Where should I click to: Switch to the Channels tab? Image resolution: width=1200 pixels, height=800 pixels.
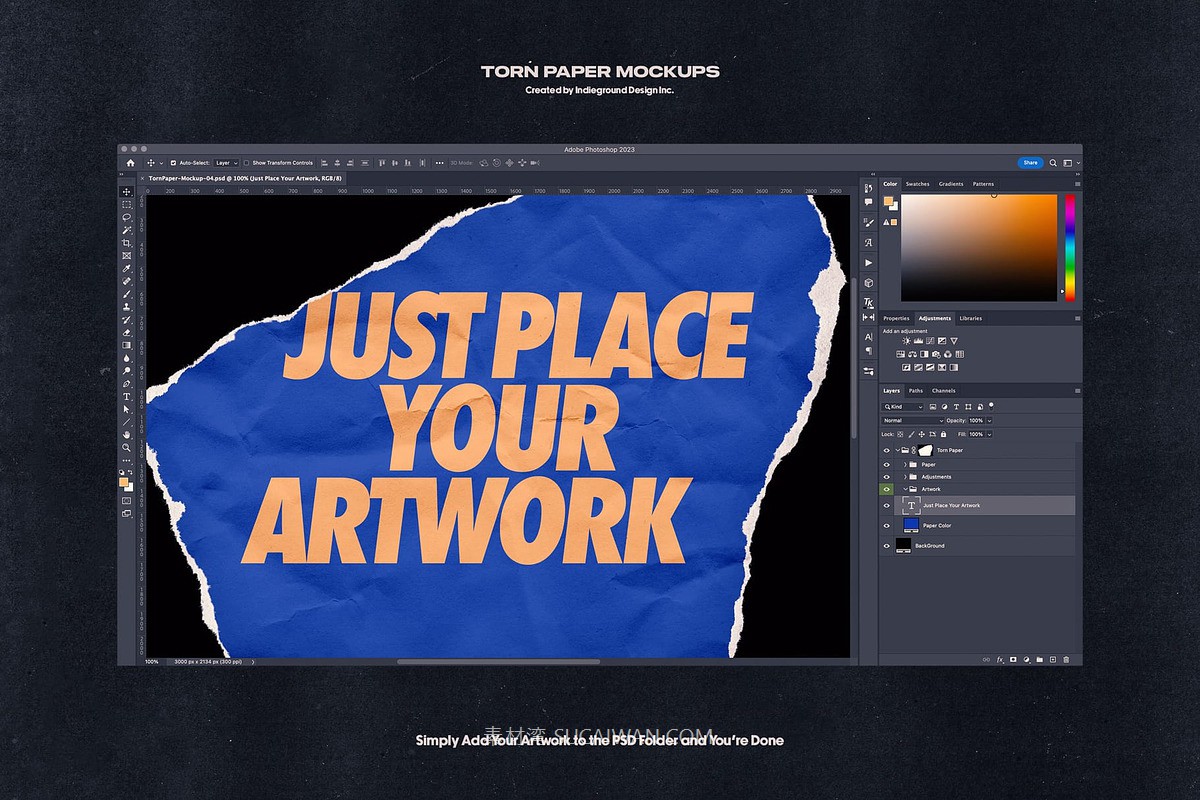tap(943, 391)
